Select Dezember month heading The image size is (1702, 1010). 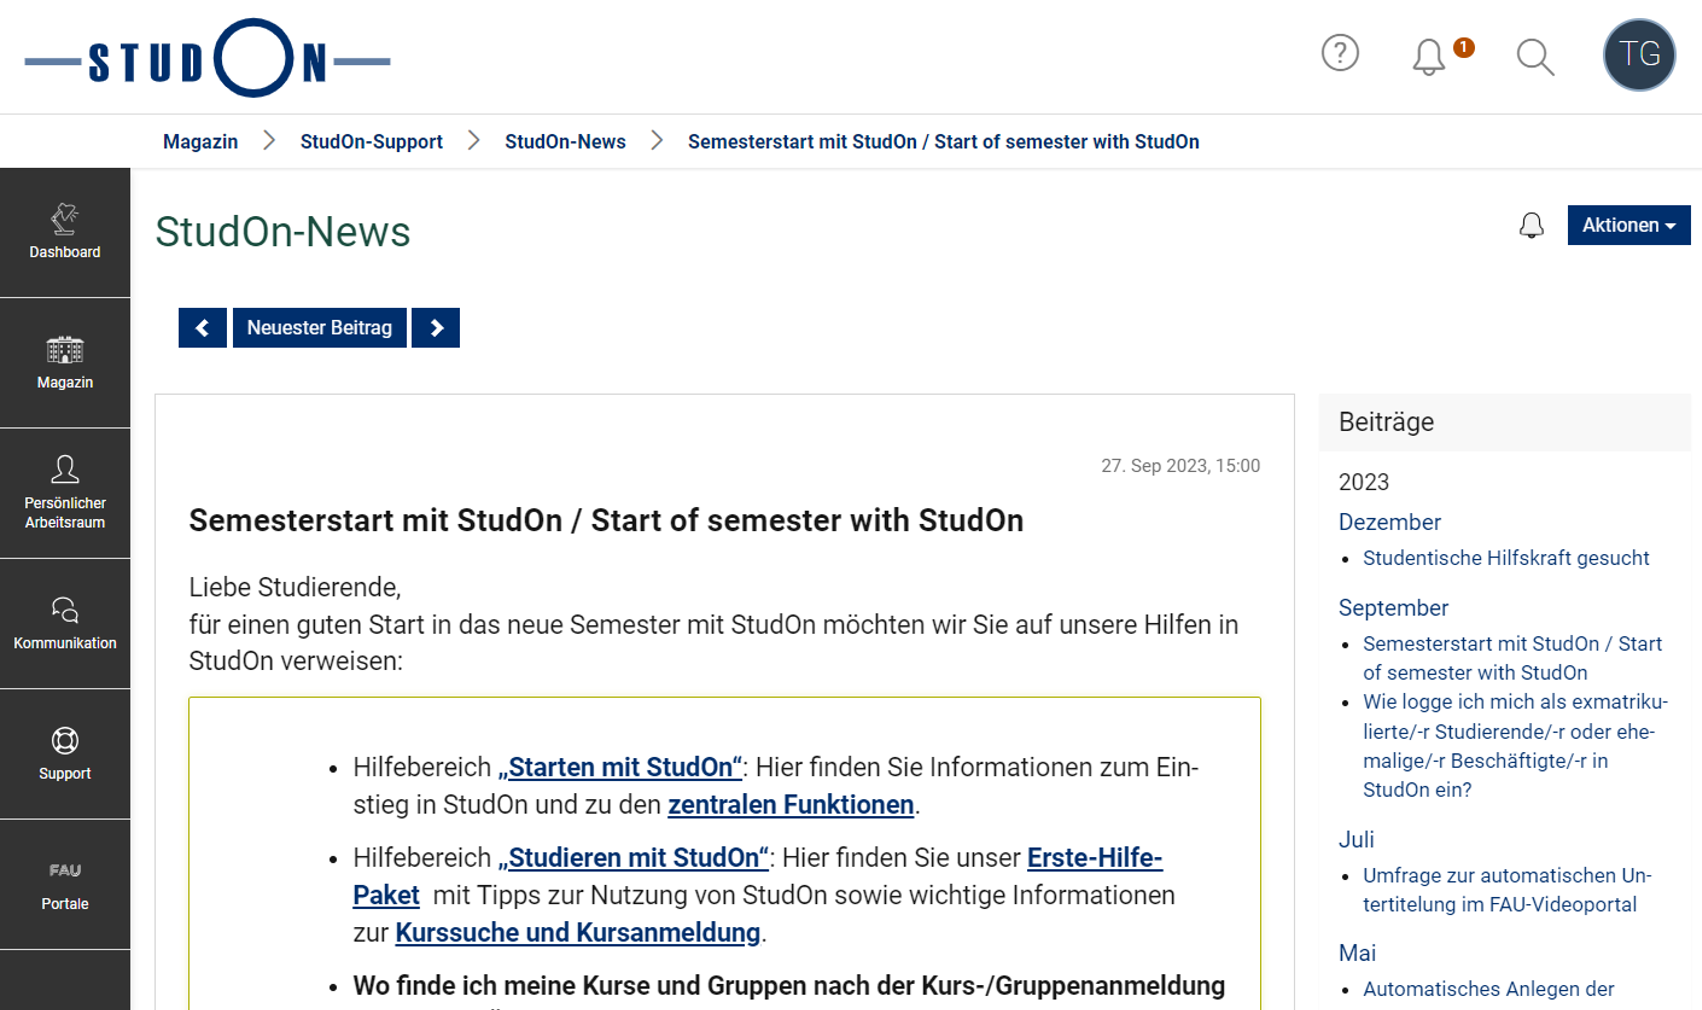point(1389,522)
